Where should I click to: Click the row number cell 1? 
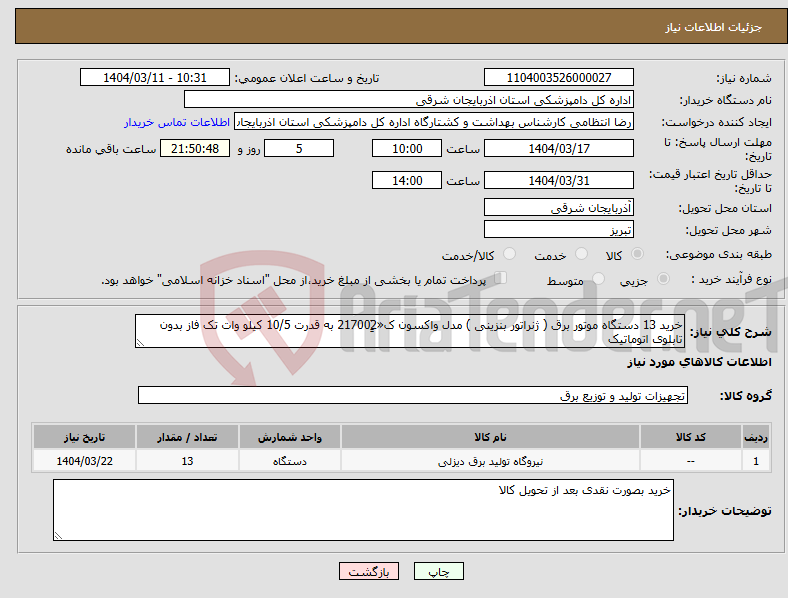(x=756, y=461)
